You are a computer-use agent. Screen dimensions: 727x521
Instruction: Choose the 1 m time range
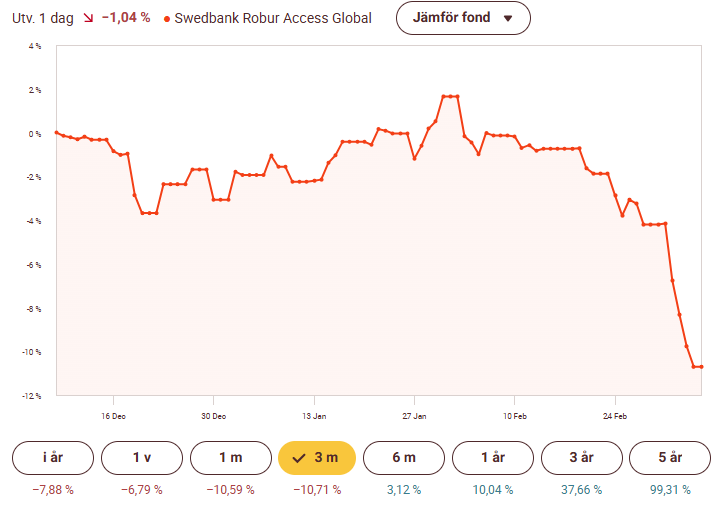231,457
